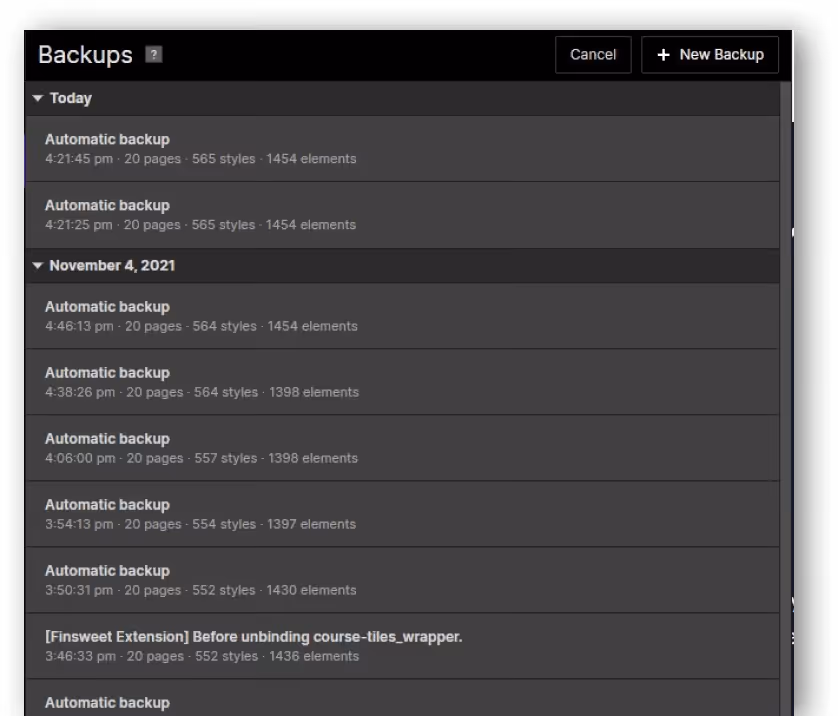
Task: Click the Backups panel title
Action: pos(86,55)
